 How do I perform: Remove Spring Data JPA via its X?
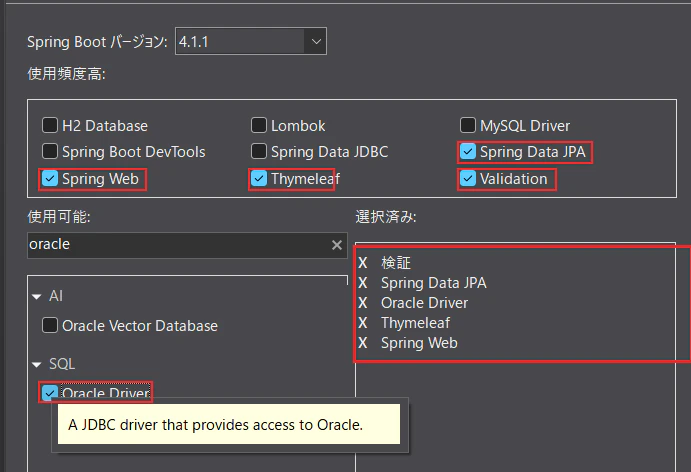pyautogui.click(x=363, y=283)
